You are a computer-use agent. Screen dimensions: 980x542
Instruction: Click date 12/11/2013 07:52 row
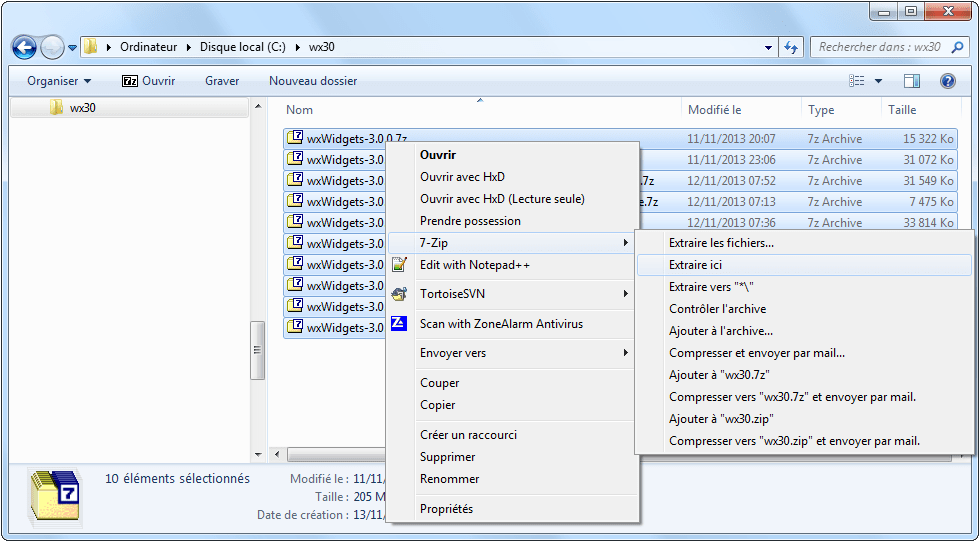(x=731, y=181)
